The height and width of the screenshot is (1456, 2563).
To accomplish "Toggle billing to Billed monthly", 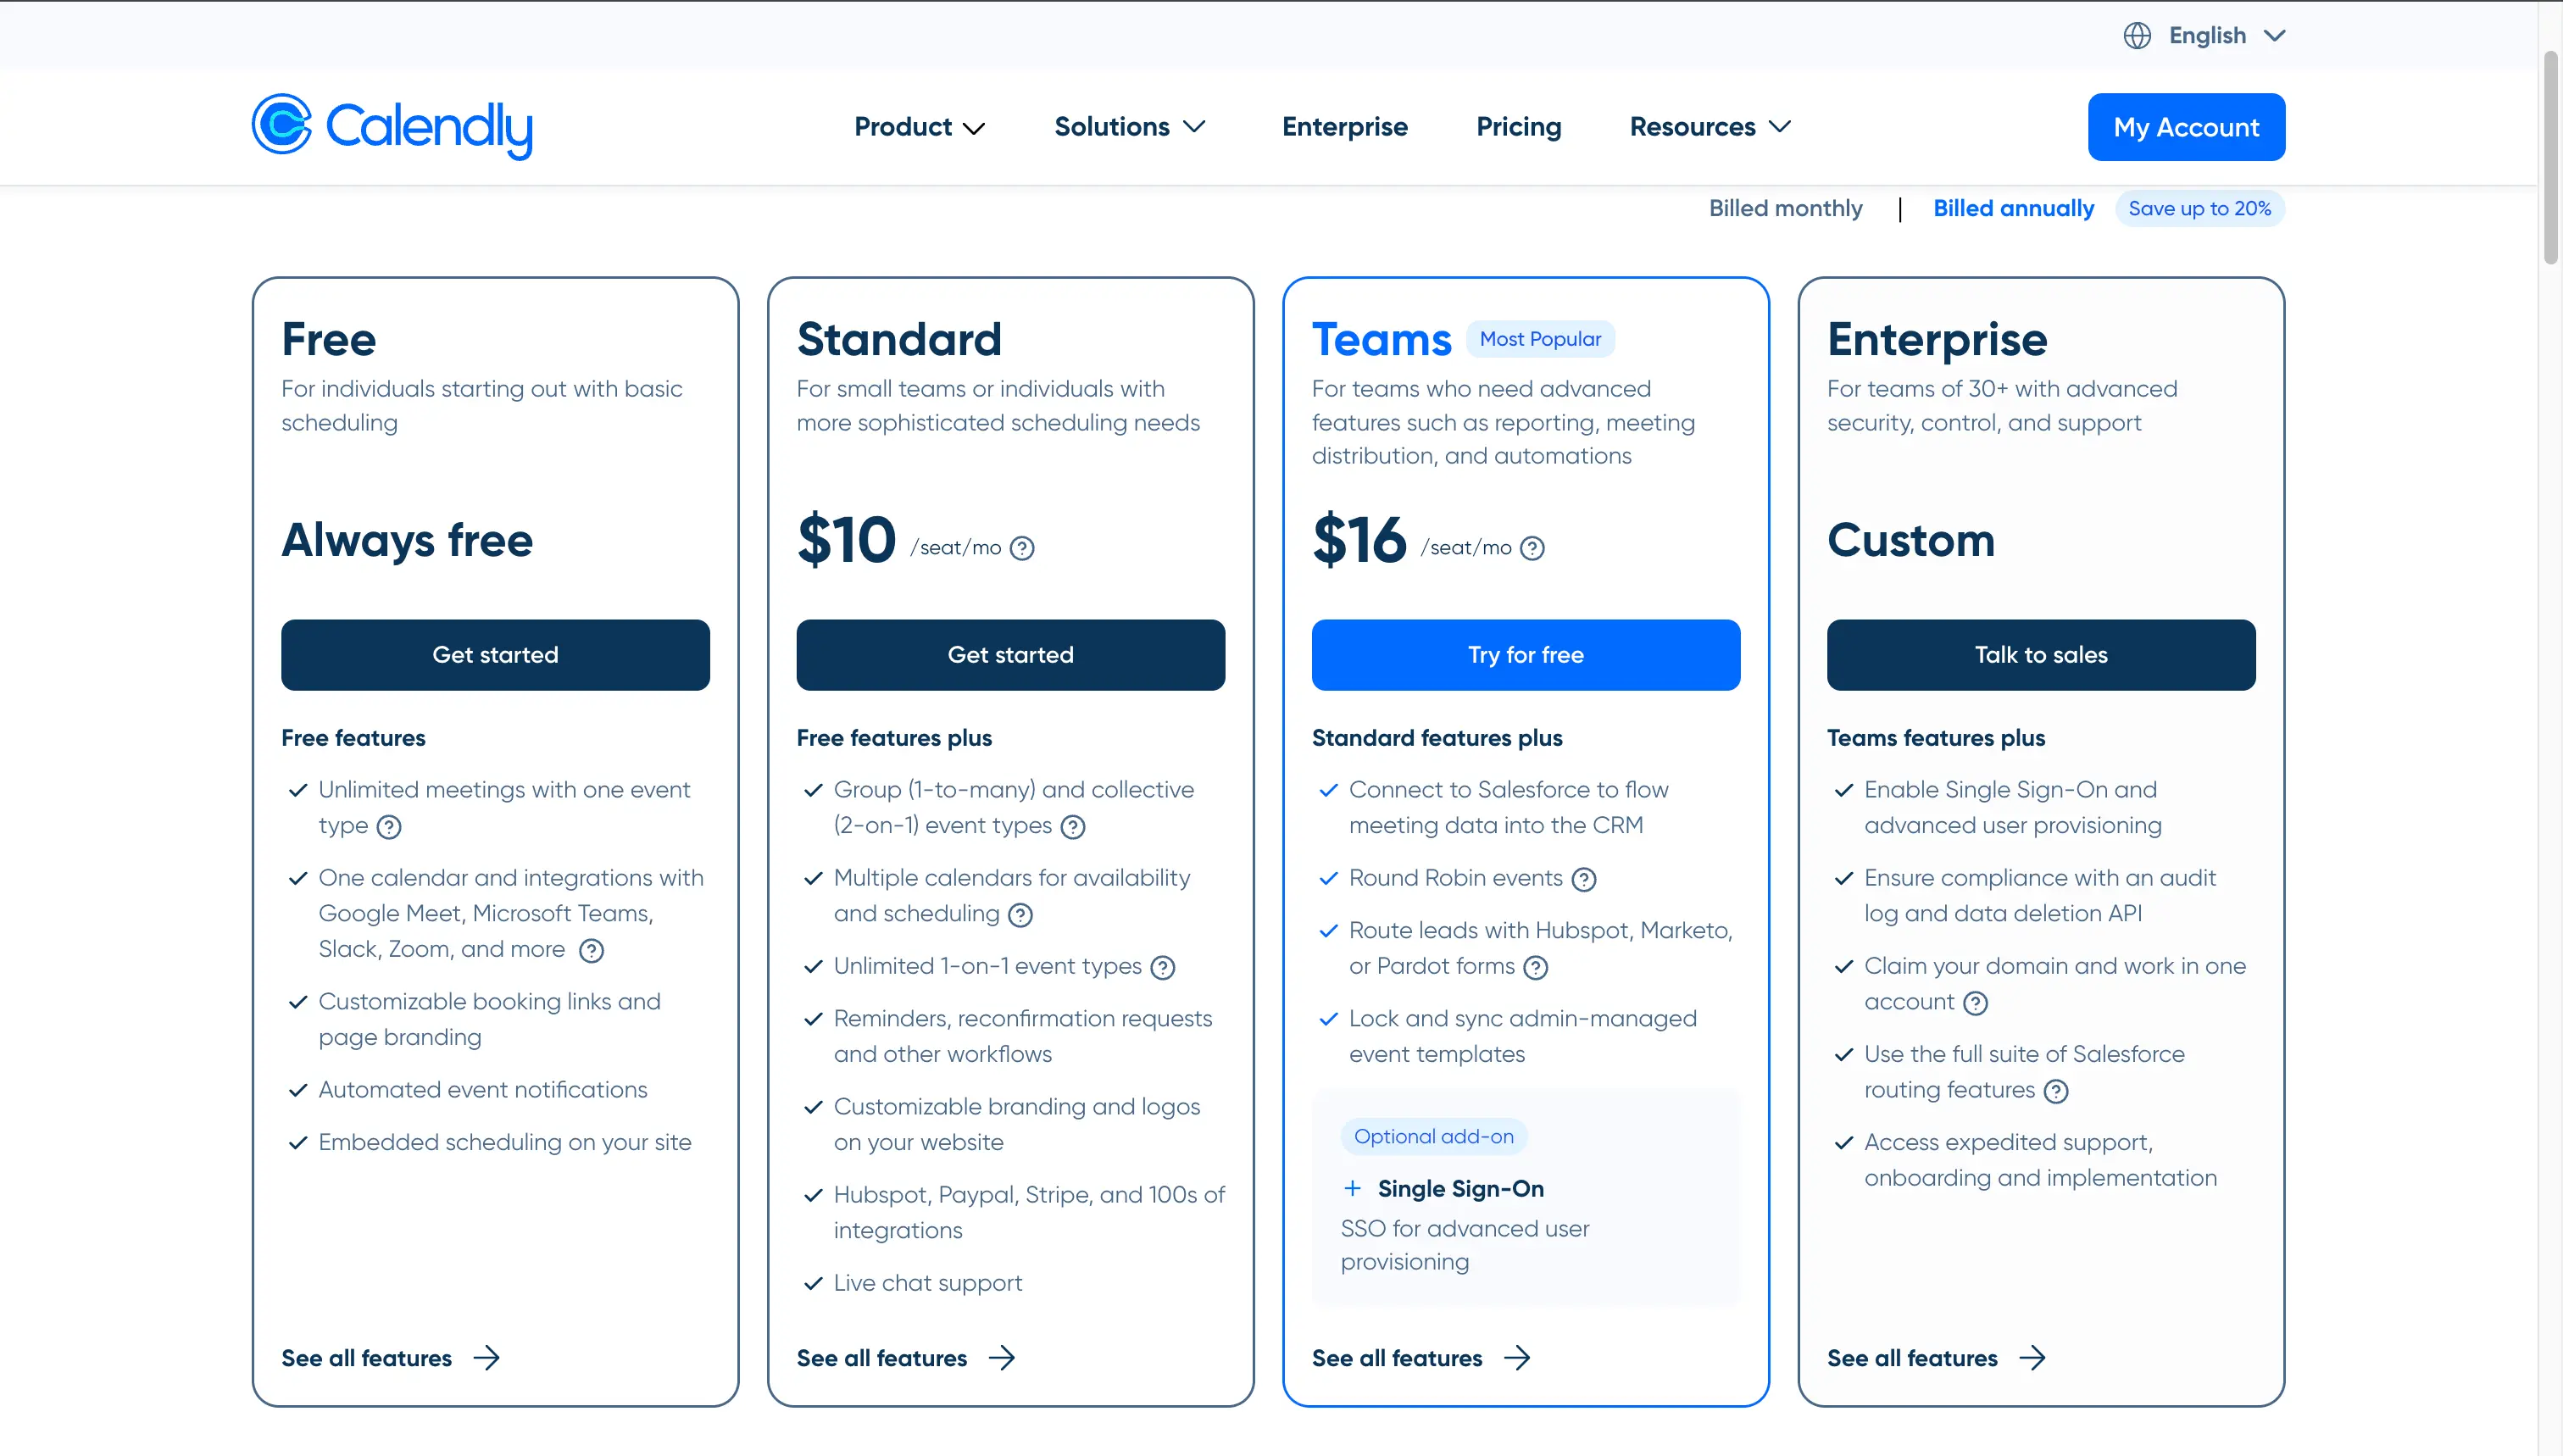I will 1785,209.
